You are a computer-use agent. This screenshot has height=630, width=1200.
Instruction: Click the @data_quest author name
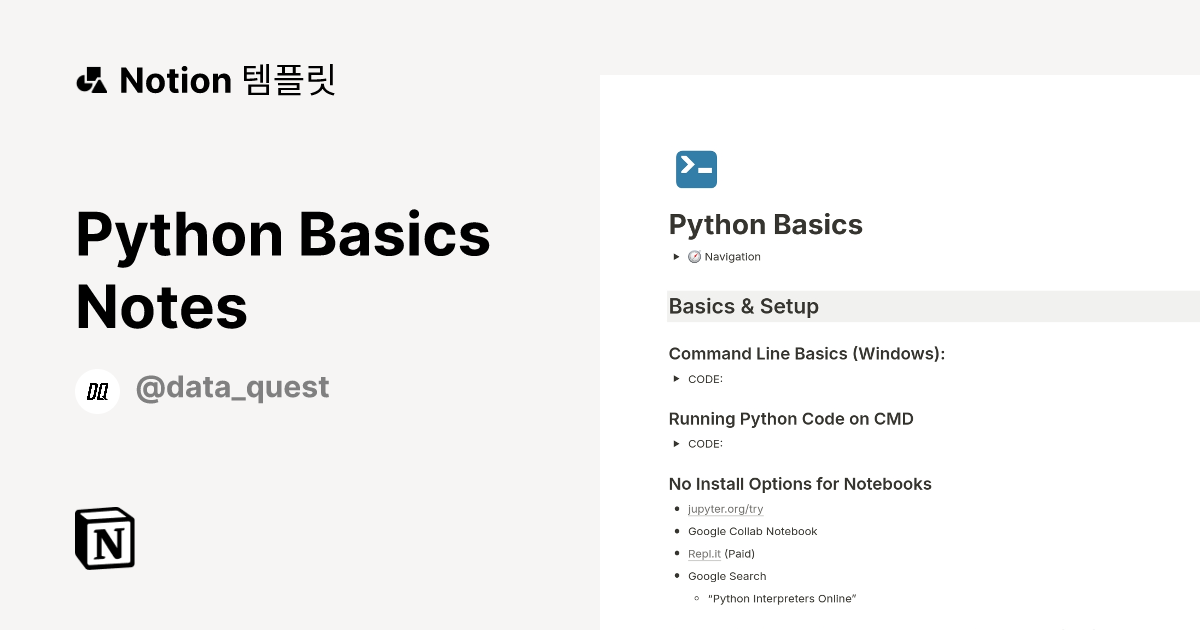[x=232, y=387]
